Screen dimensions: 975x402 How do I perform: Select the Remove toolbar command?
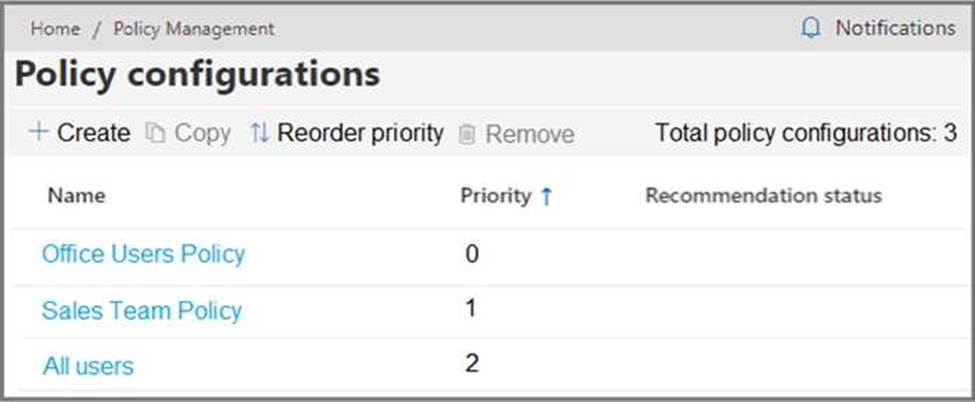pos(517,134)
